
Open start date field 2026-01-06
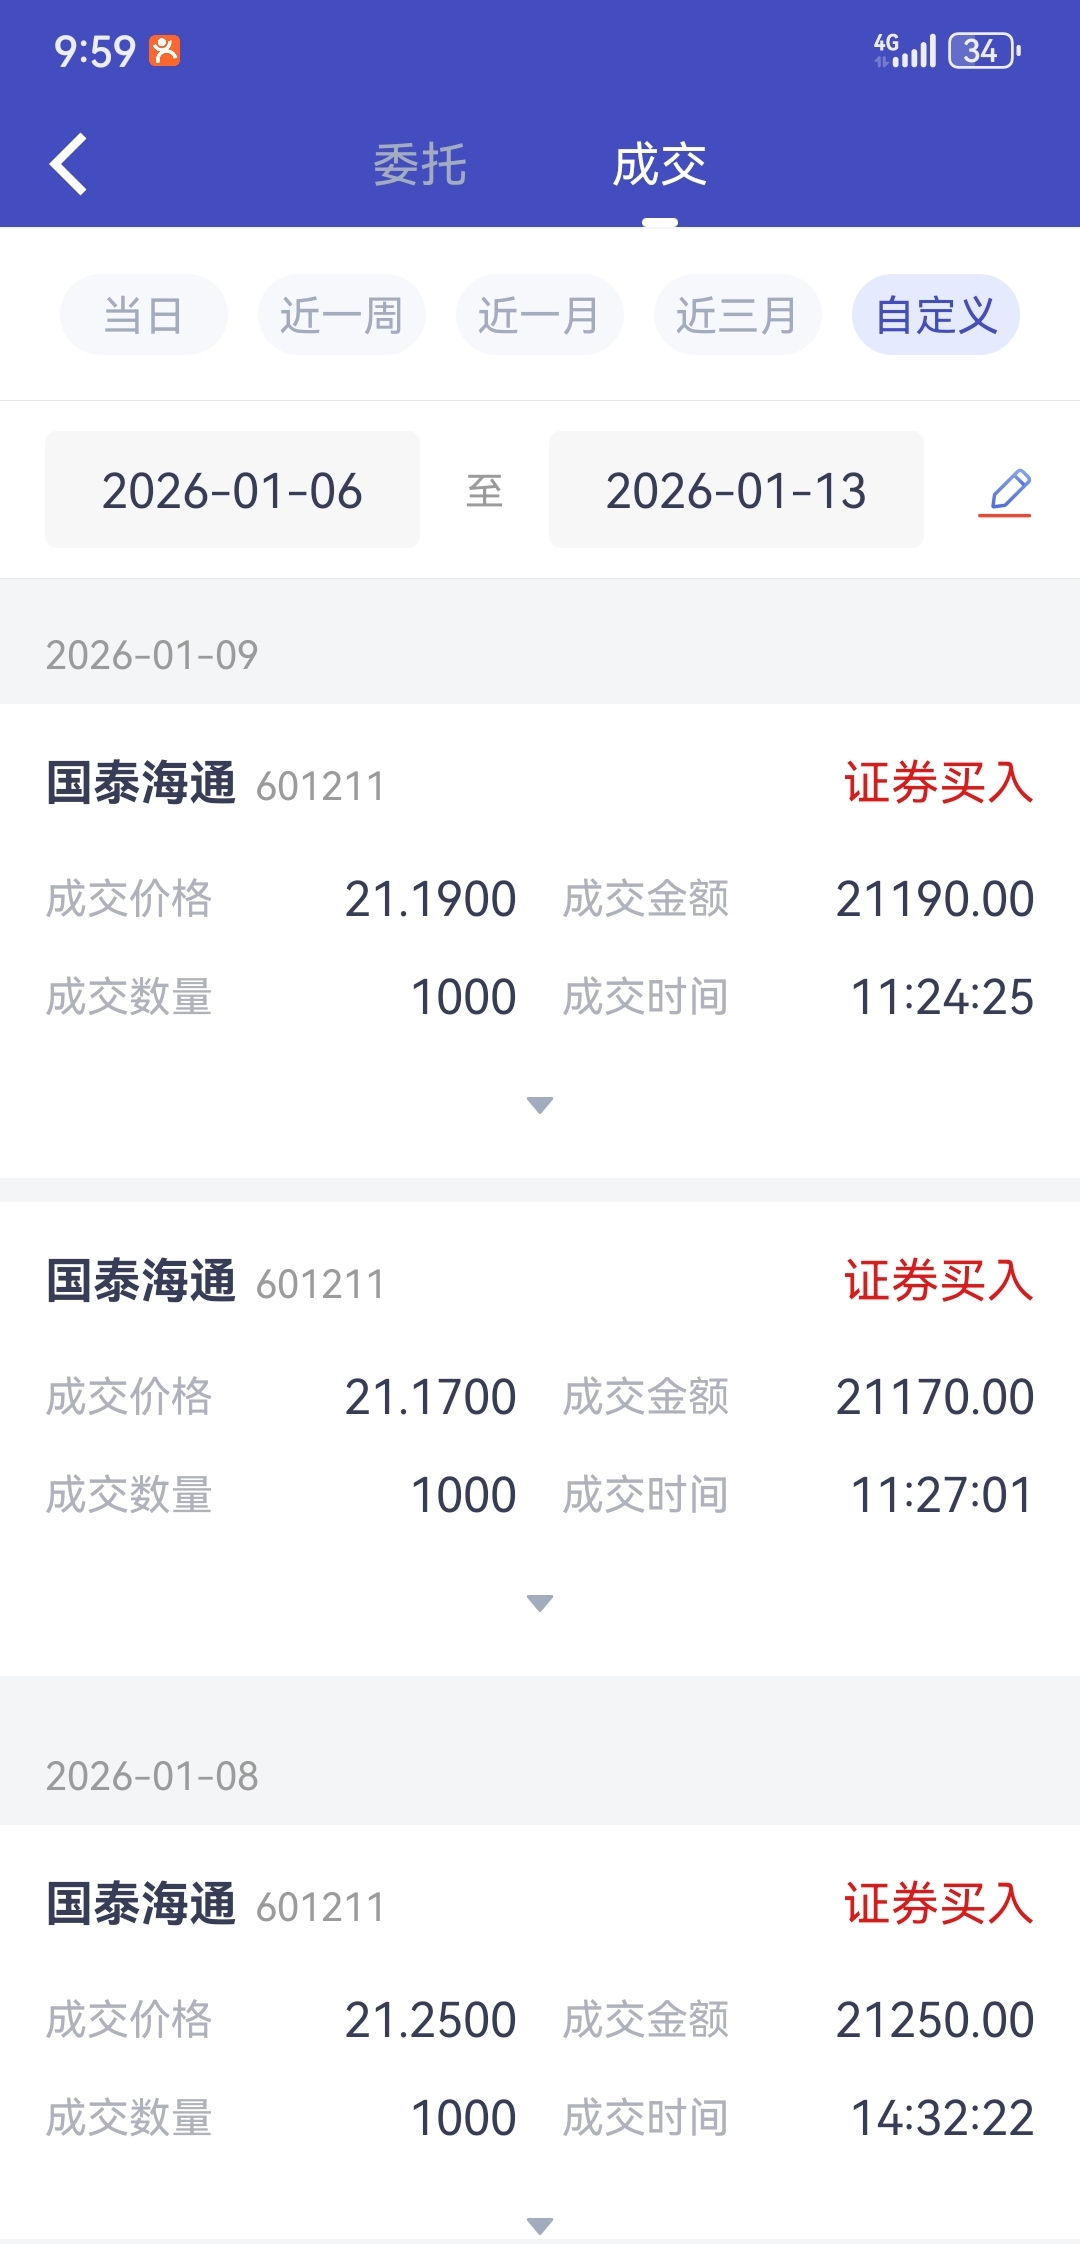click(x=232, y=490)
